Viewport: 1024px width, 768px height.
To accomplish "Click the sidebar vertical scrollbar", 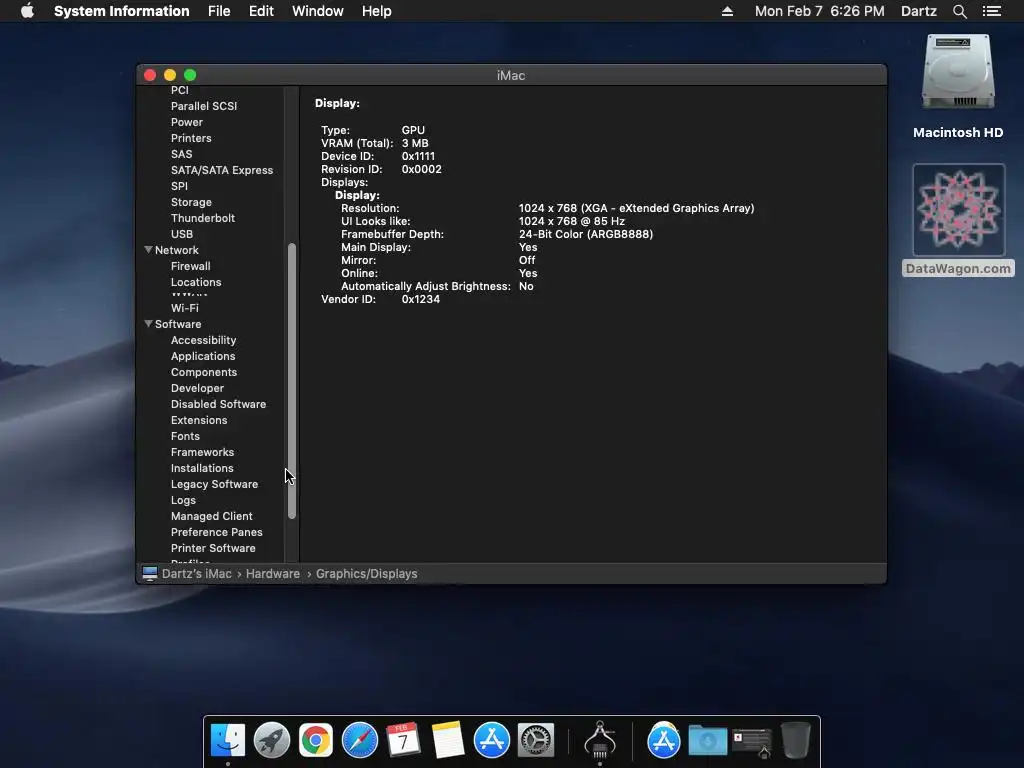I will [x=292, y=381].
